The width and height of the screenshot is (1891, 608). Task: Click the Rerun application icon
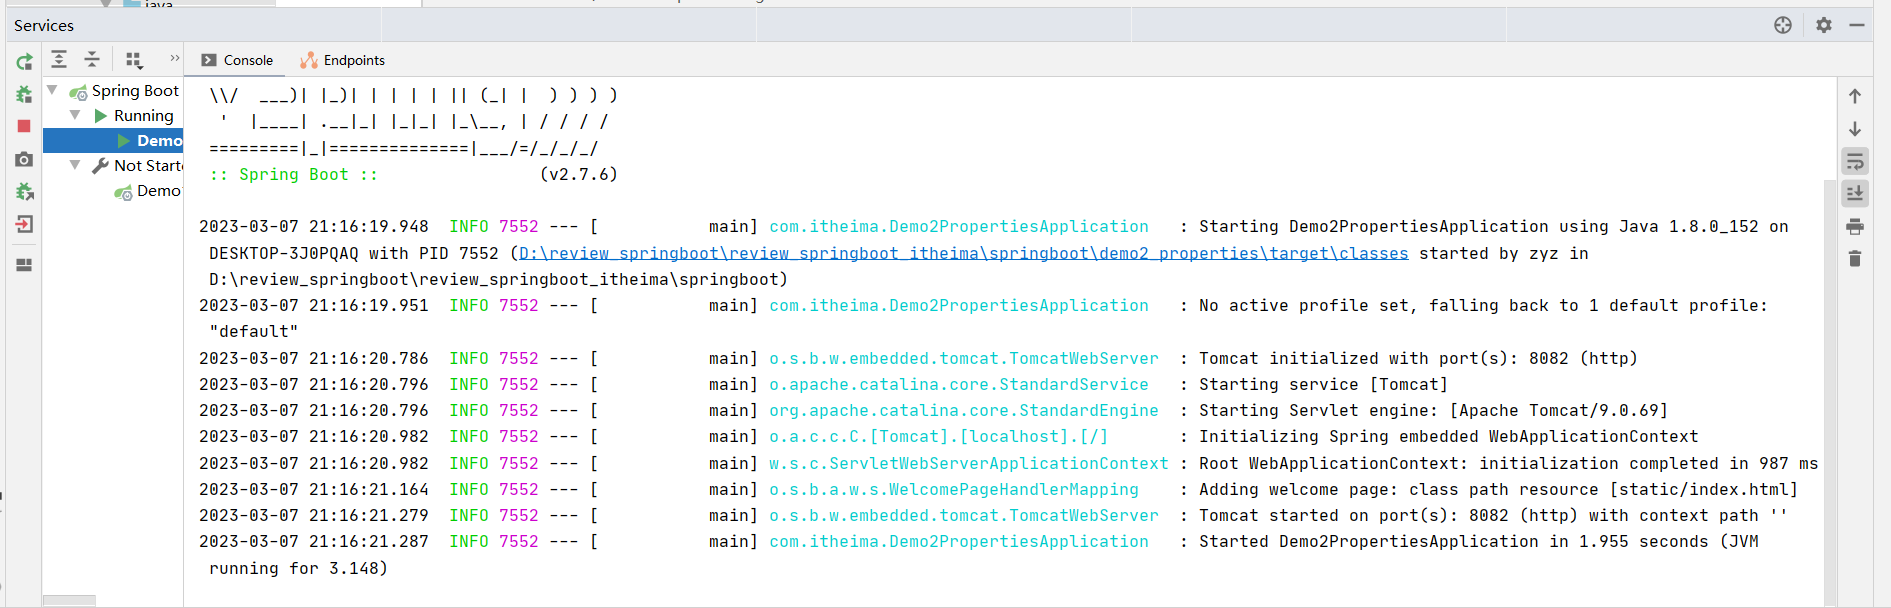click(x=24, y=62)
